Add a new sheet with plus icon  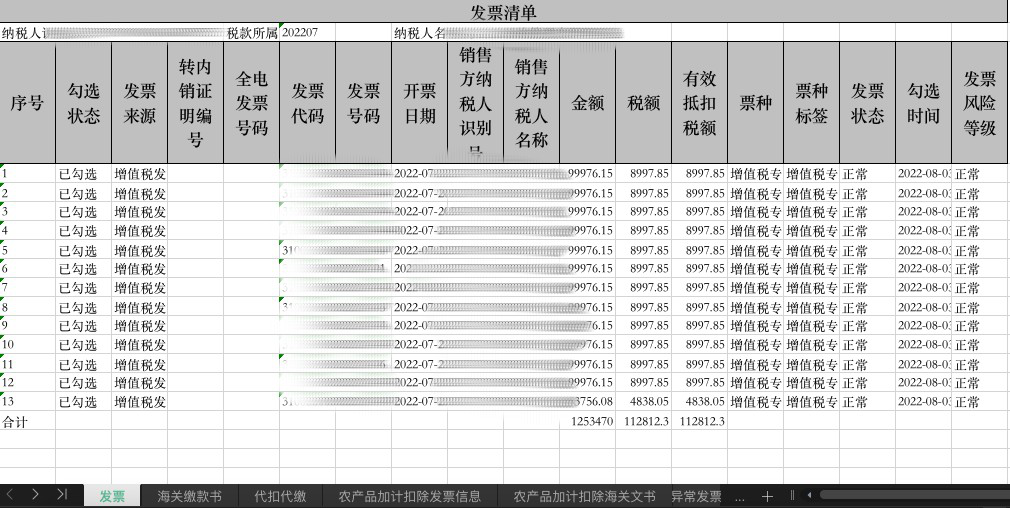(x=767, y=496)
